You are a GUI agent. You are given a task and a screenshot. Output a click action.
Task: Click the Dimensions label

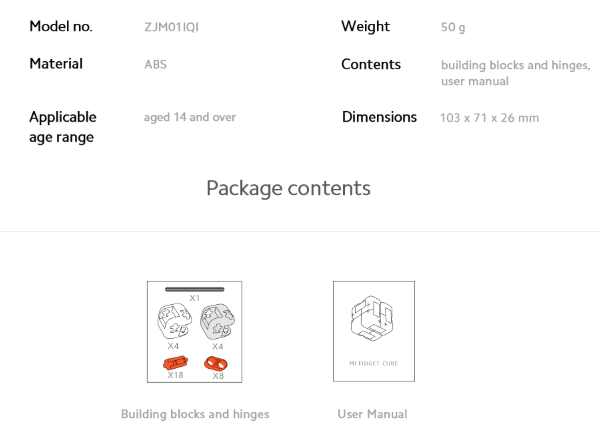pos(379,117)
